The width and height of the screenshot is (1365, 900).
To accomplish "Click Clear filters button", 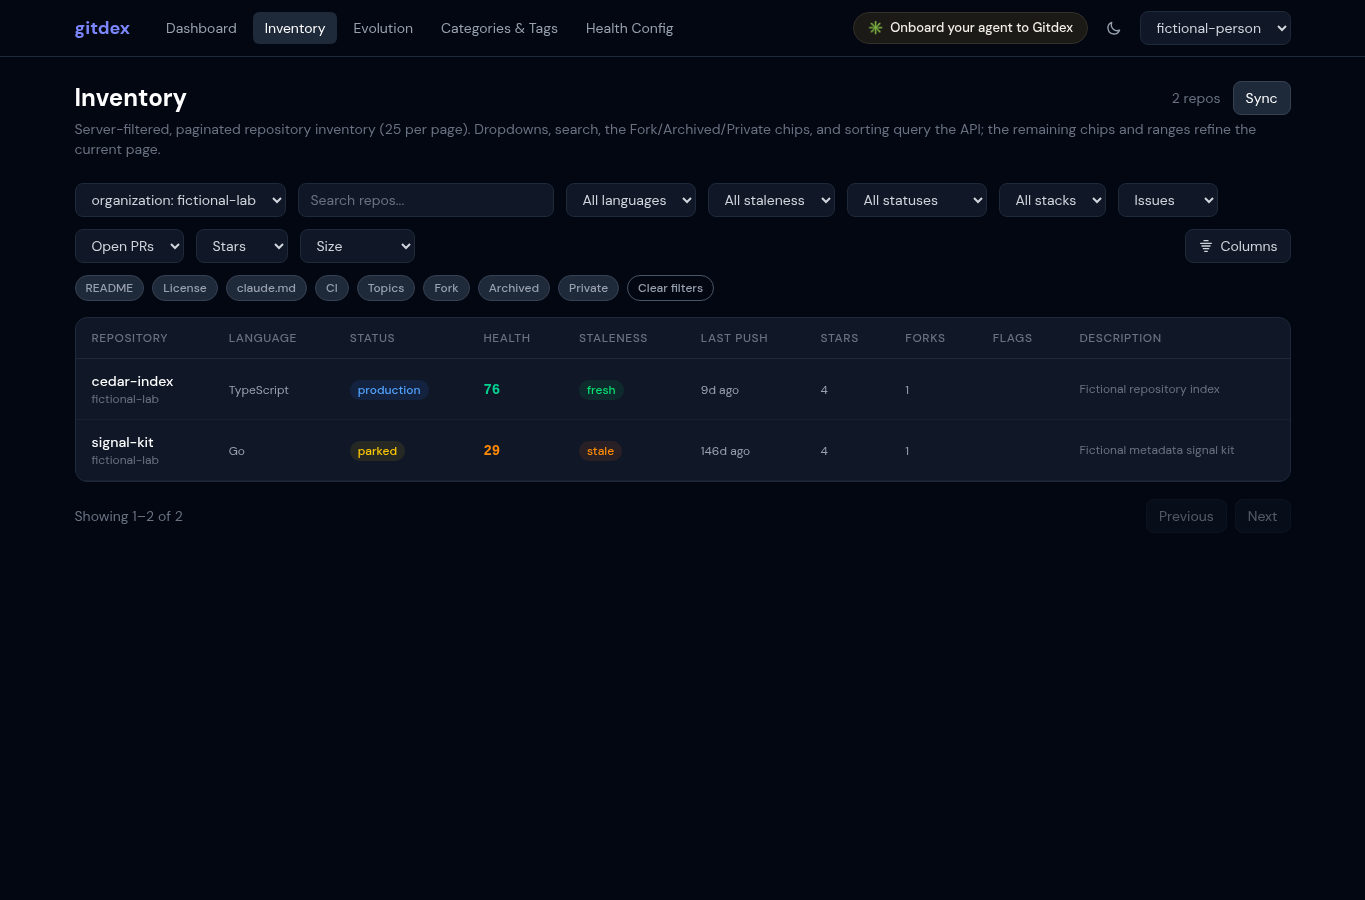I will click(670, 288).
